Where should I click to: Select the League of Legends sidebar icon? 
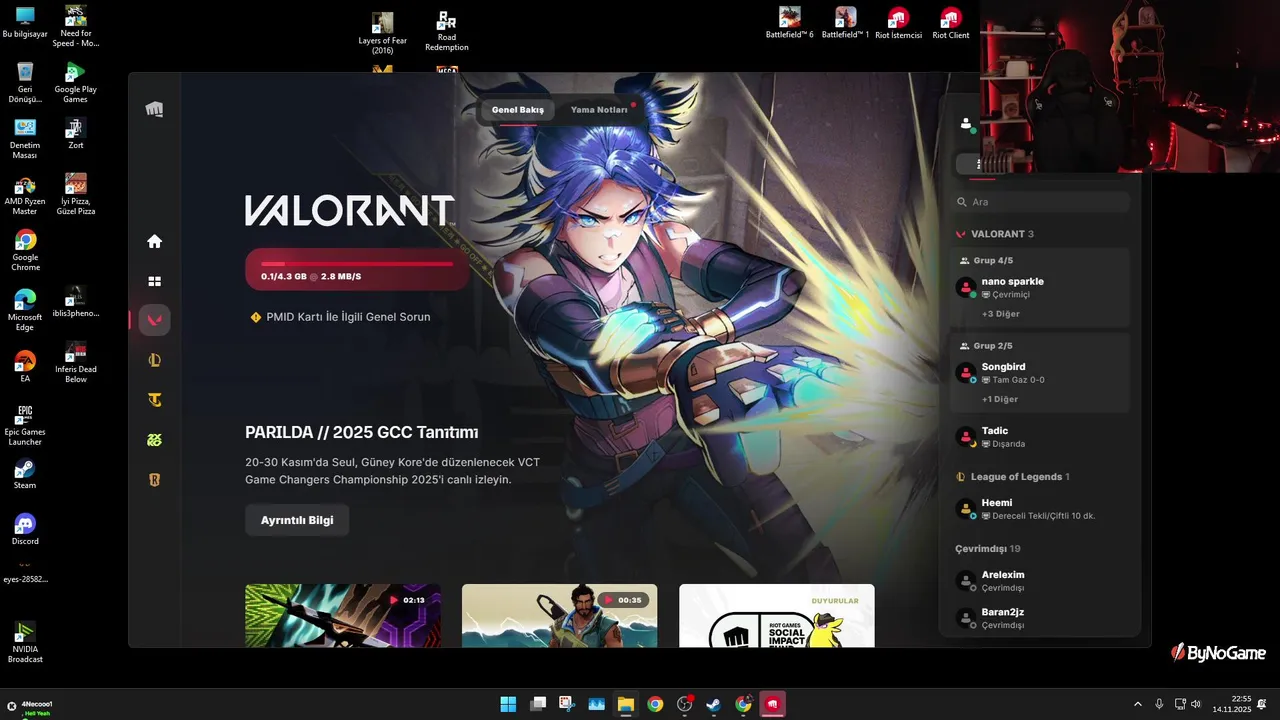click(x=154, y=360)
